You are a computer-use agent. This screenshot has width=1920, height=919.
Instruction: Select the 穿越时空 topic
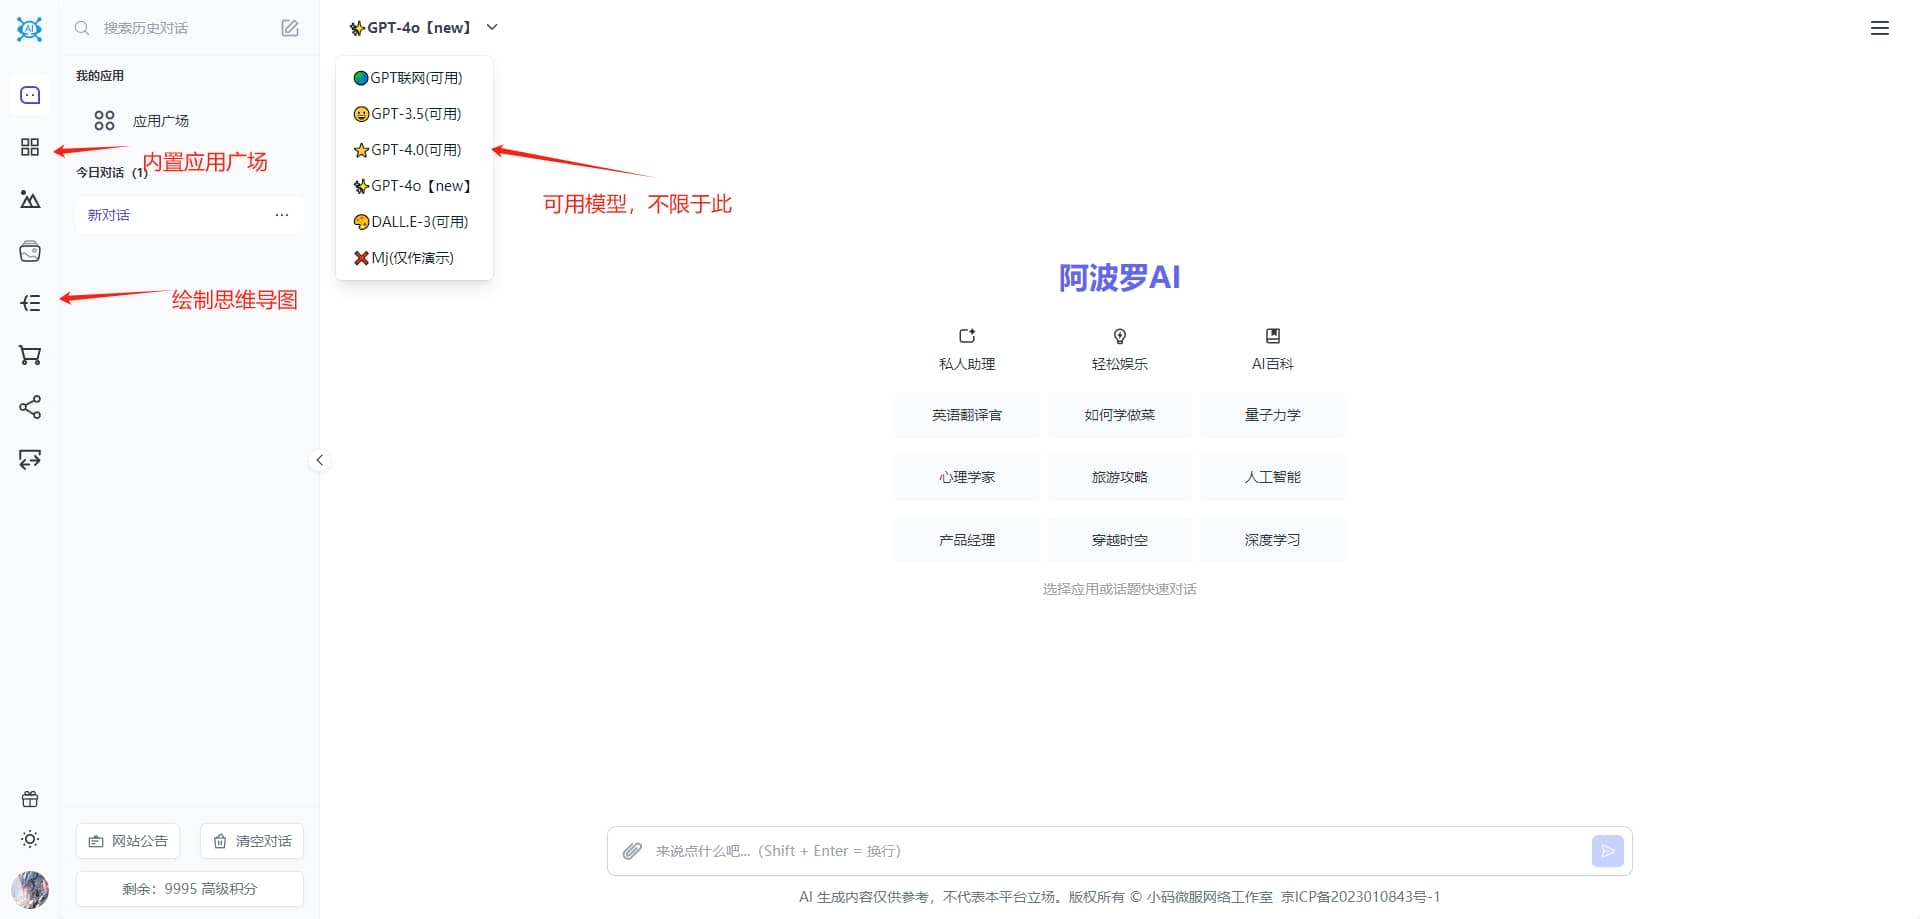1120,540
